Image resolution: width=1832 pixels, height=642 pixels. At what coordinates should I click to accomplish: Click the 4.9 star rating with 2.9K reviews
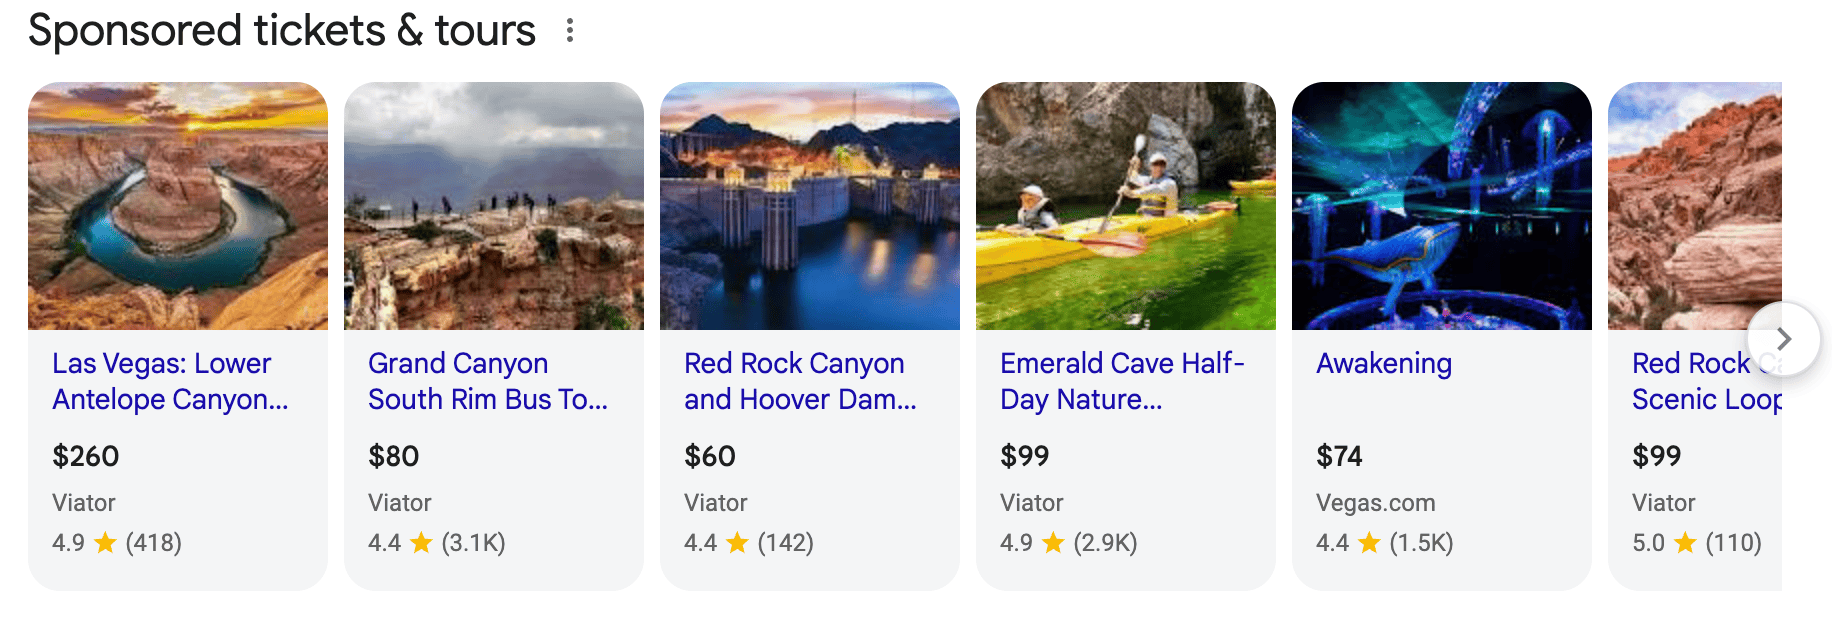pos(1069,543)
